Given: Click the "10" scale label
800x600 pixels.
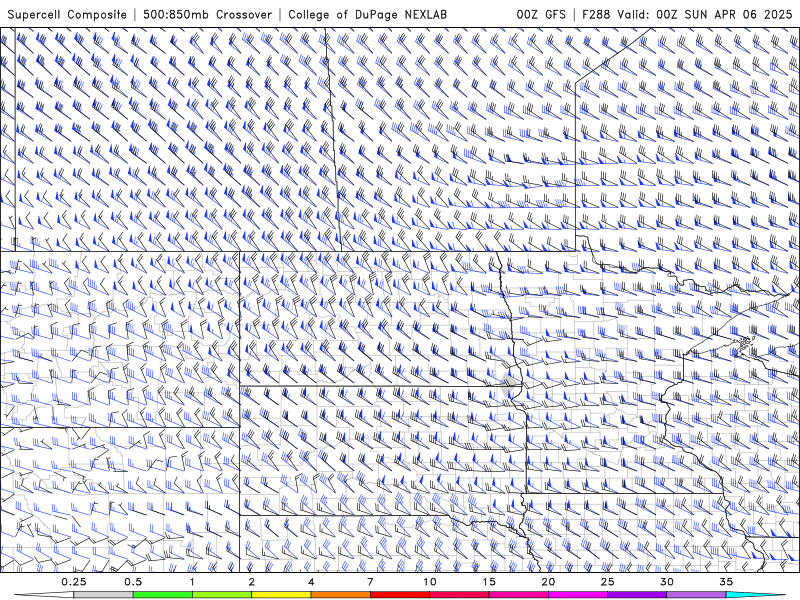Looking at the screenshot, I should [430, 582].
